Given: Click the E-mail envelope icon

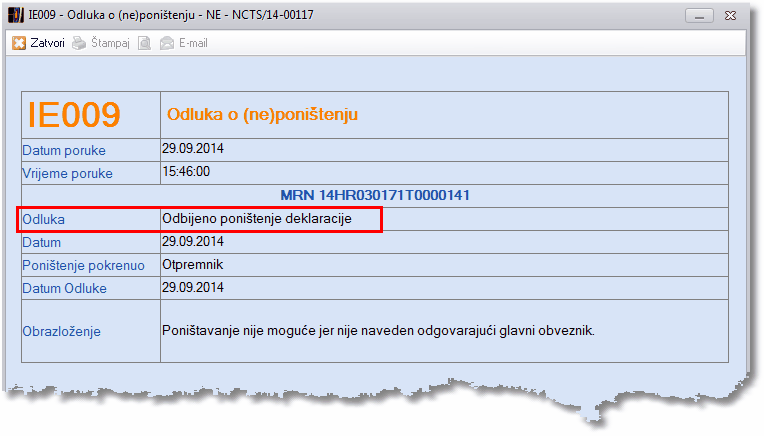Looking at the screenshot, I should [167, 43].
